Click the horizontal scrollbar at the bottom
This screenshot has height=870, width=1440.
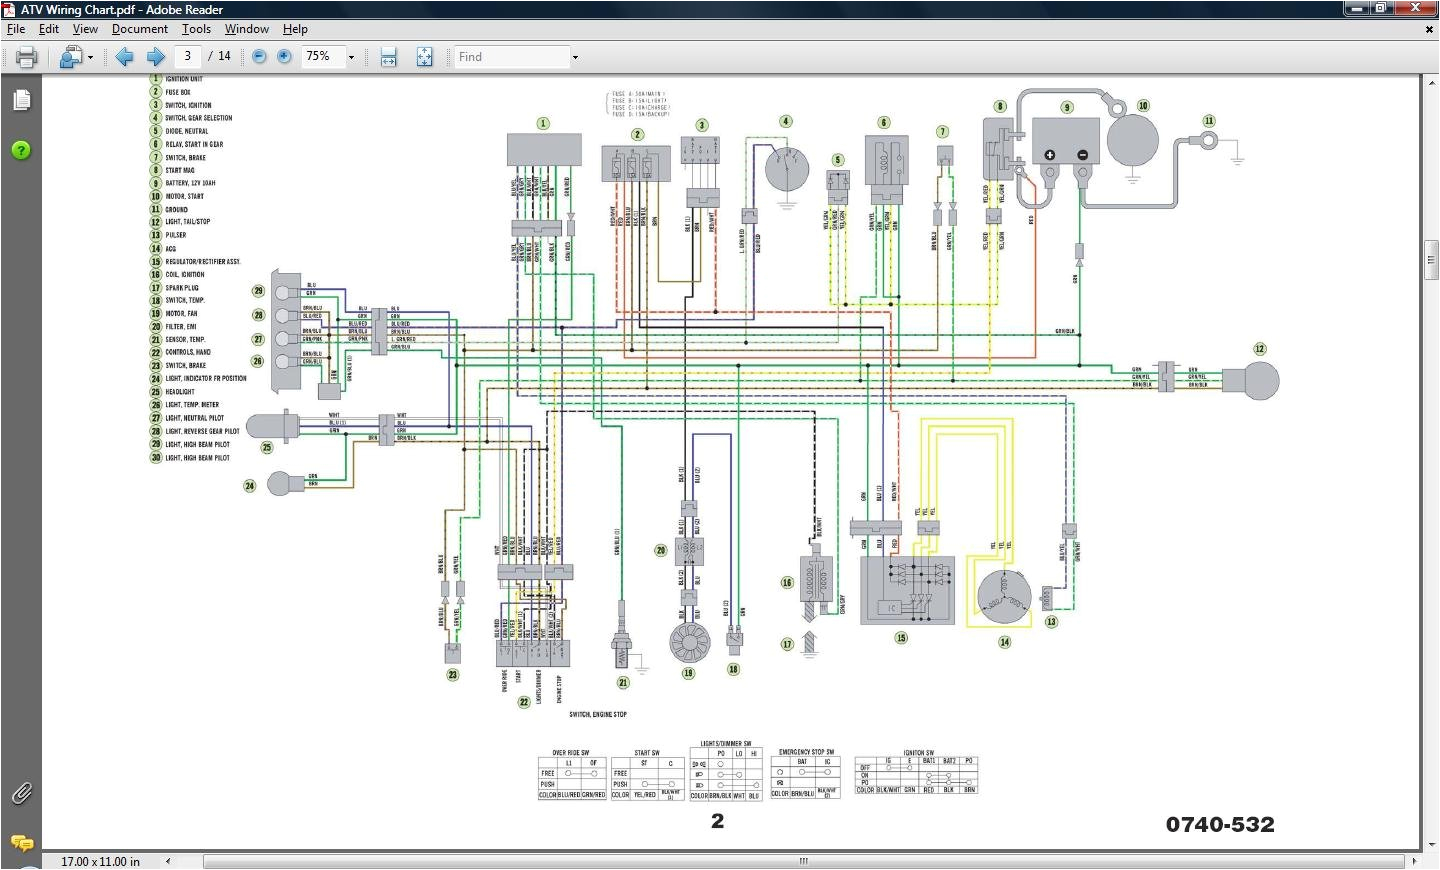pyautogui.click(x=802, y=861)
